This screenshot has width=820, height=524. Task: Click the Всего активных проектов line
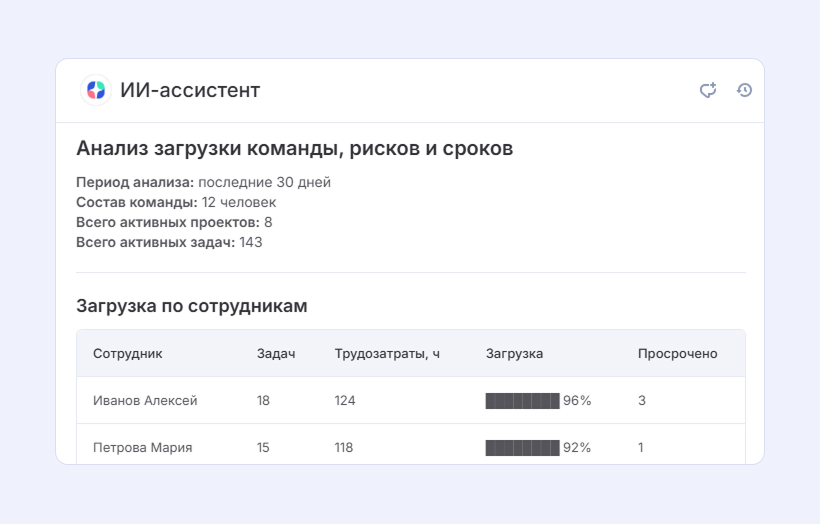tap(174, 222)
